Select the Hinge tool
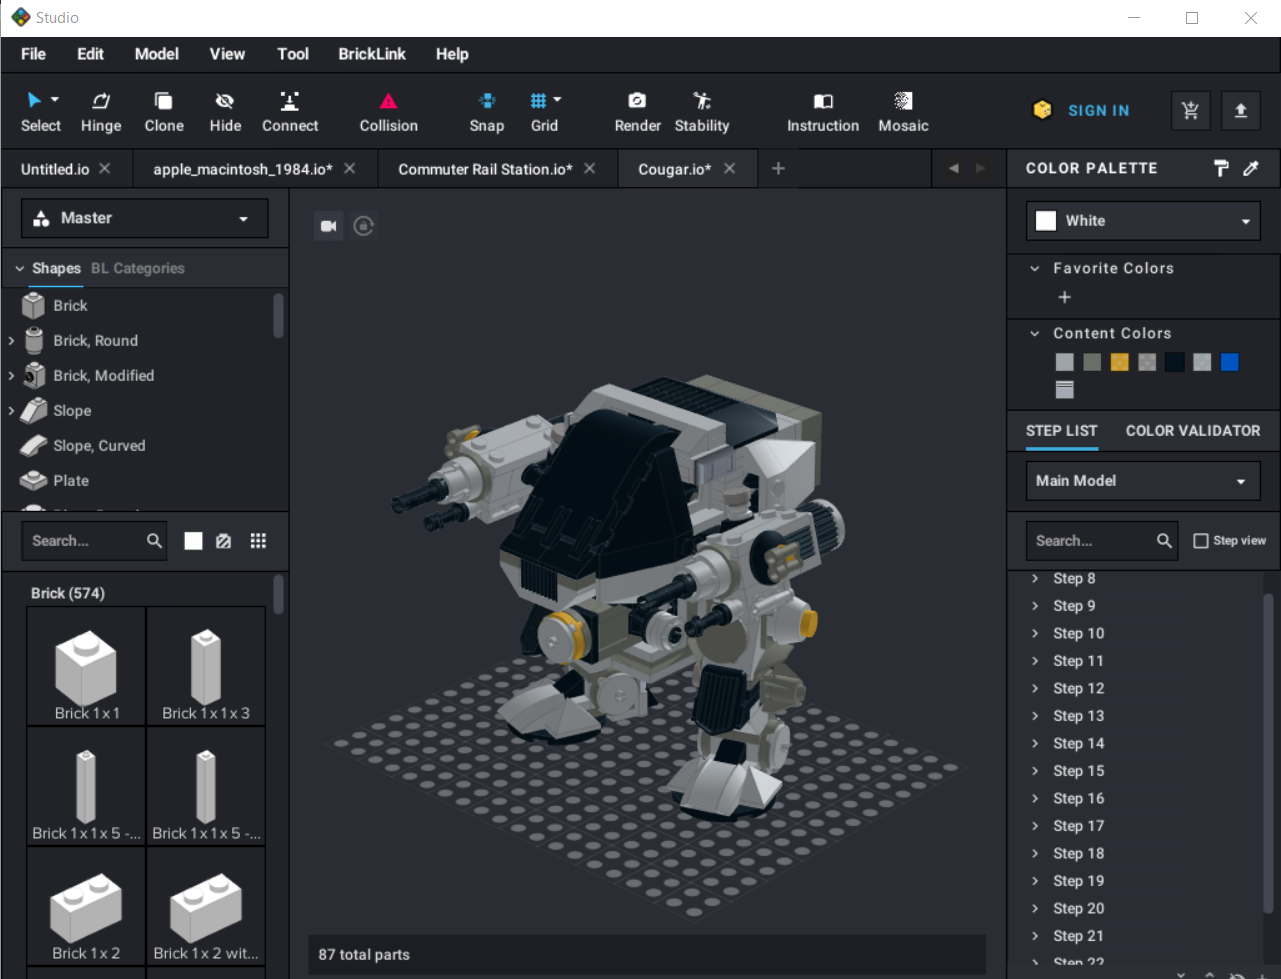The image size is (1281, 979). coord(101,111)
